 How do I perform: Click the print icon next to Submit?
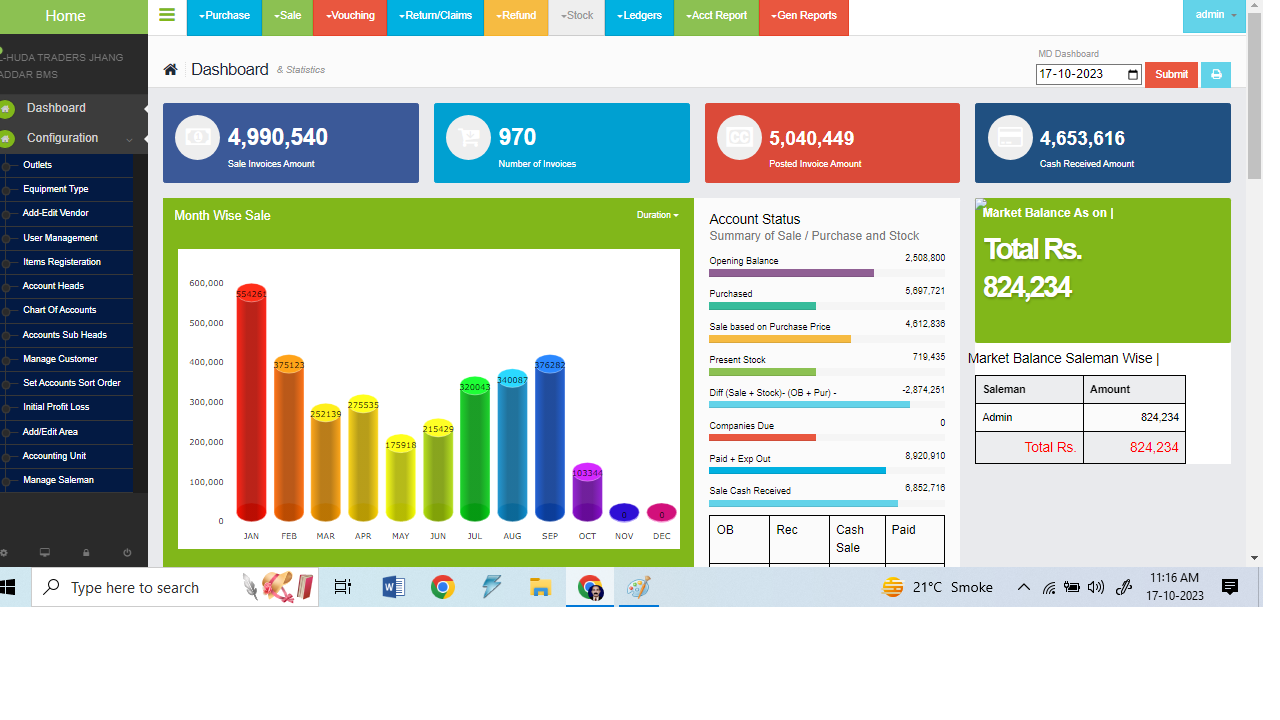1215,74
